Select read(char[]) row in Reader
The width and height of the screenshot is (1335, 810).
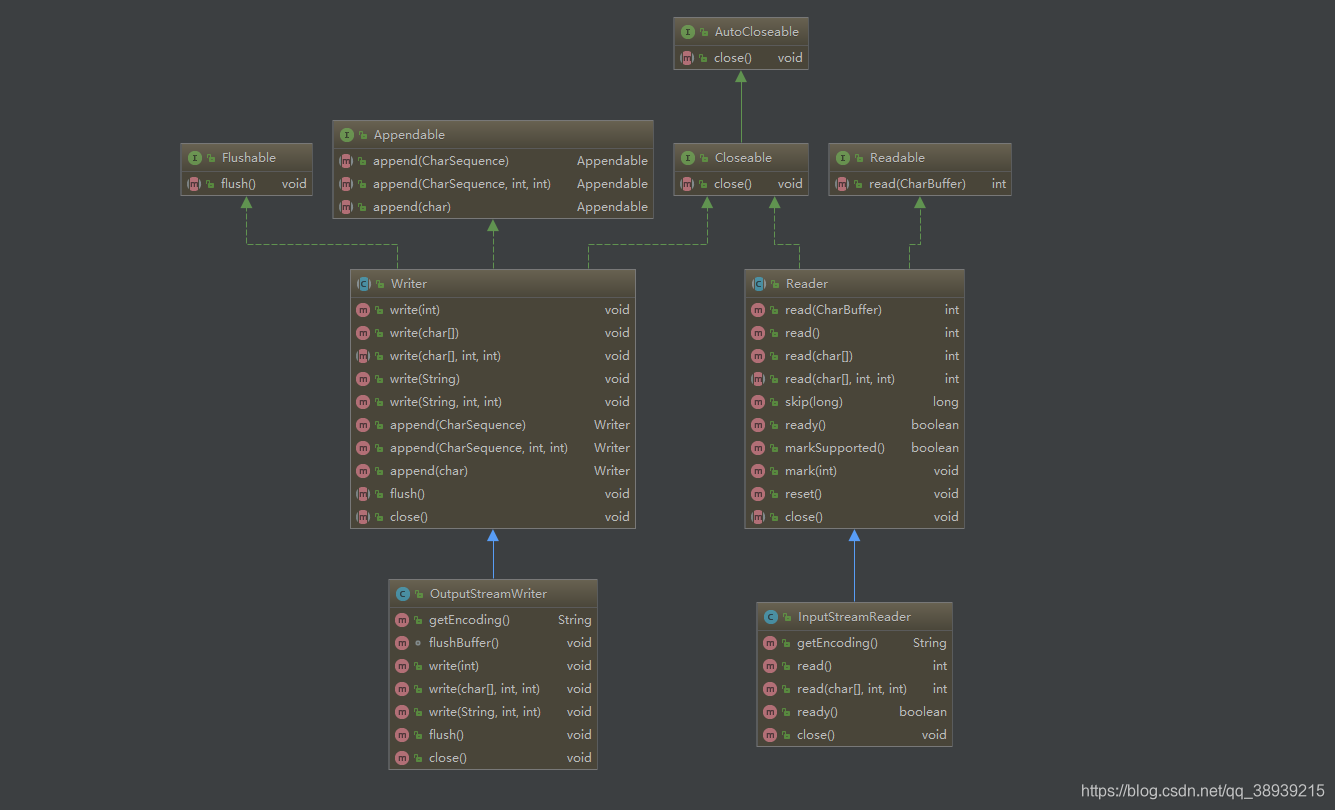[x=854, y=356]
